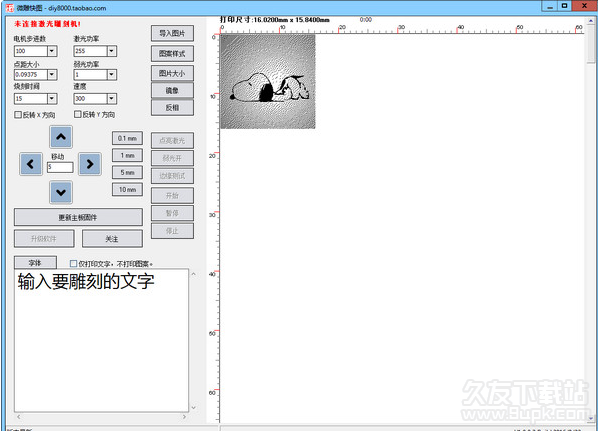This screenshot has width=598, height=431.
Task: Open the 激光功率 dropdown showing 255
Action: [111, 51]
